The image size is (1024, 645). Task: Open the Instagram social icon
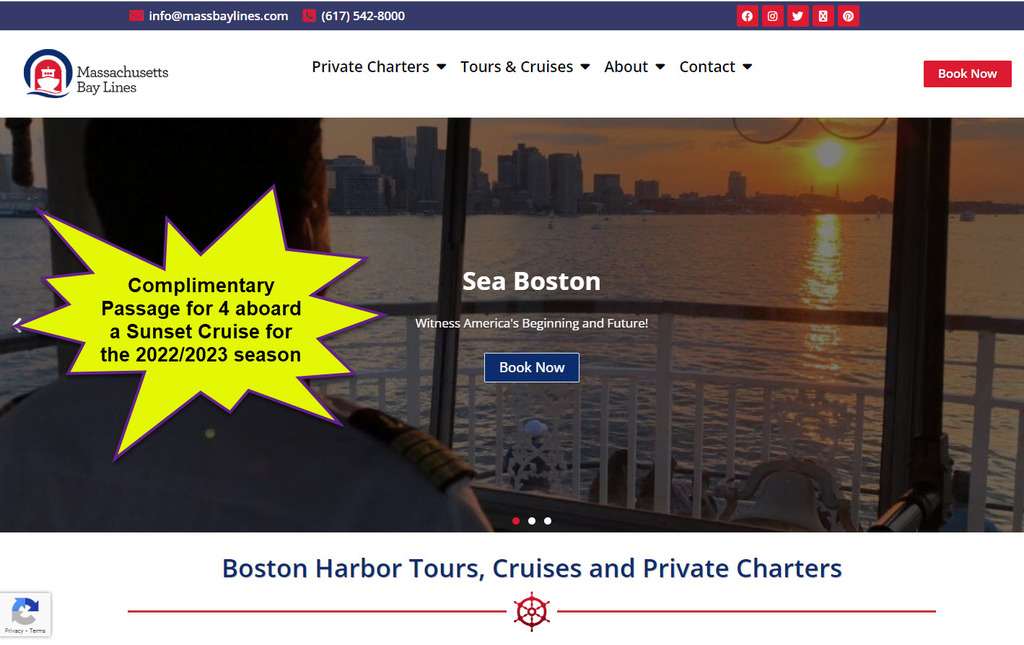coord(773,16)
